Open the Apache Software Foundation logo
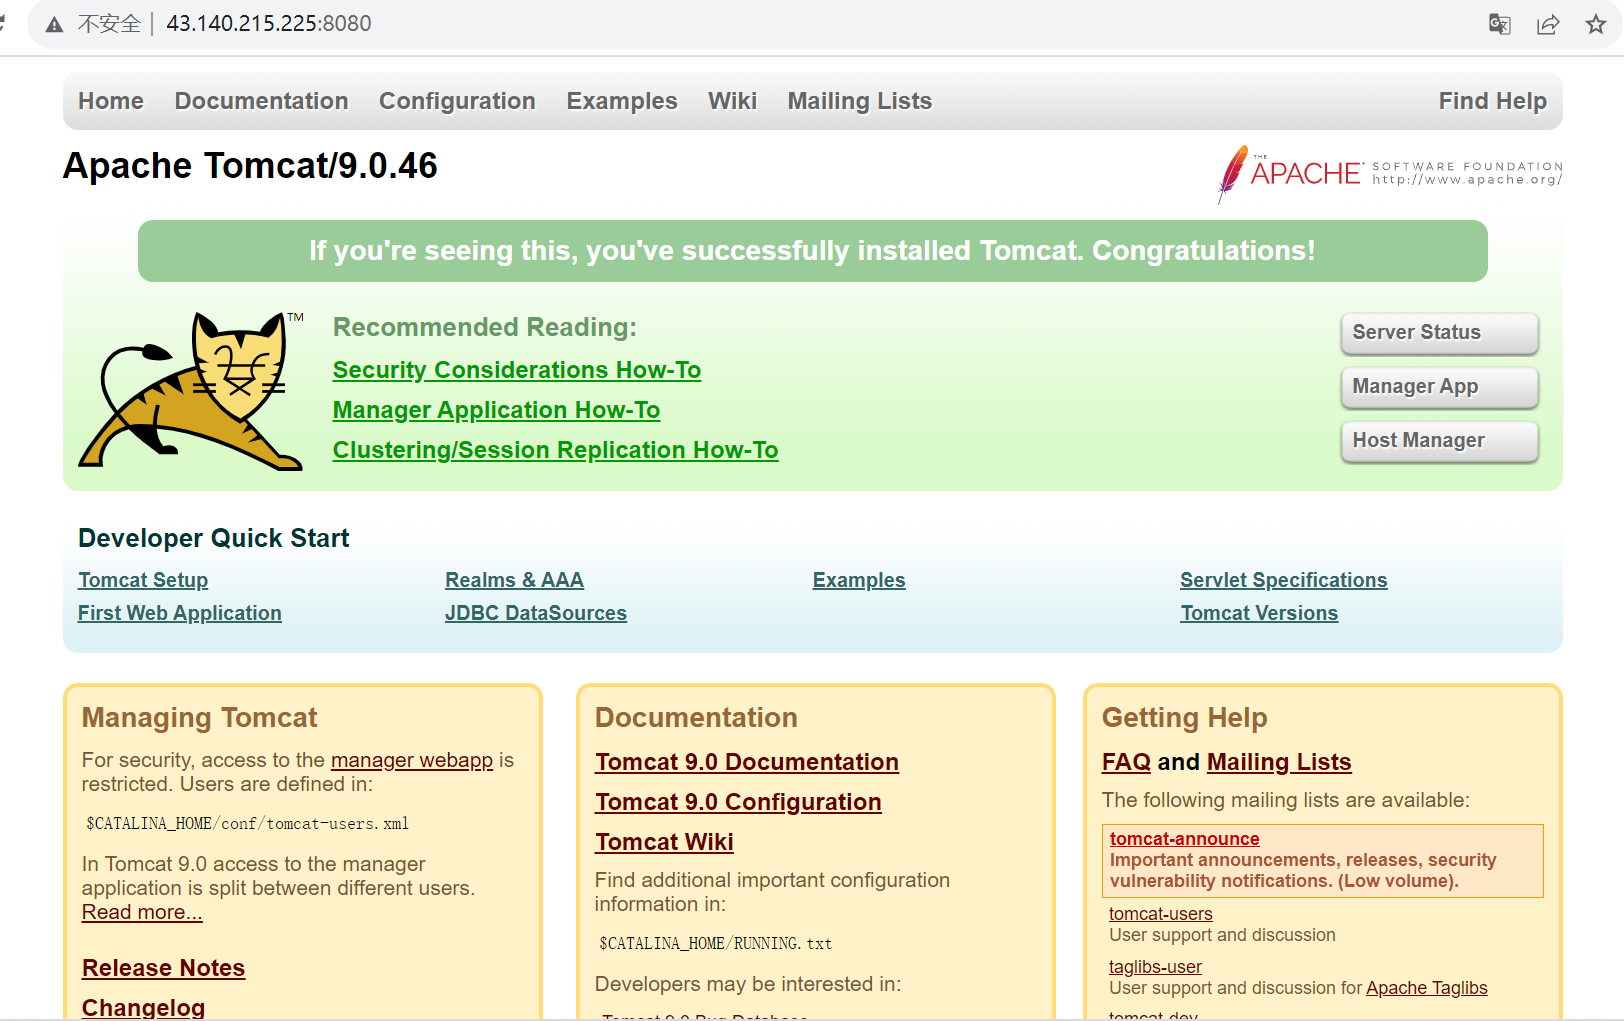 (1389, 174)
